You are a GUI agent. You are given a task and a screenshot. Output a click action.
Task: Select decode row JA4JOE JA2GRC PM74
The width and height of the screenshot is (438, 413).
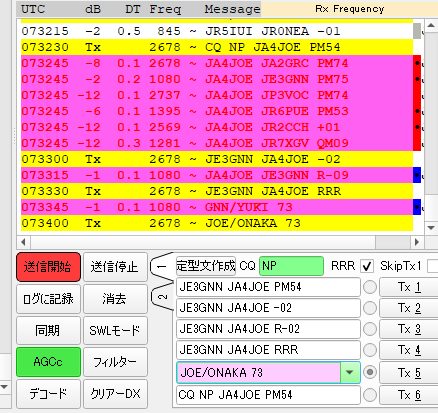[x=217, y=63]
